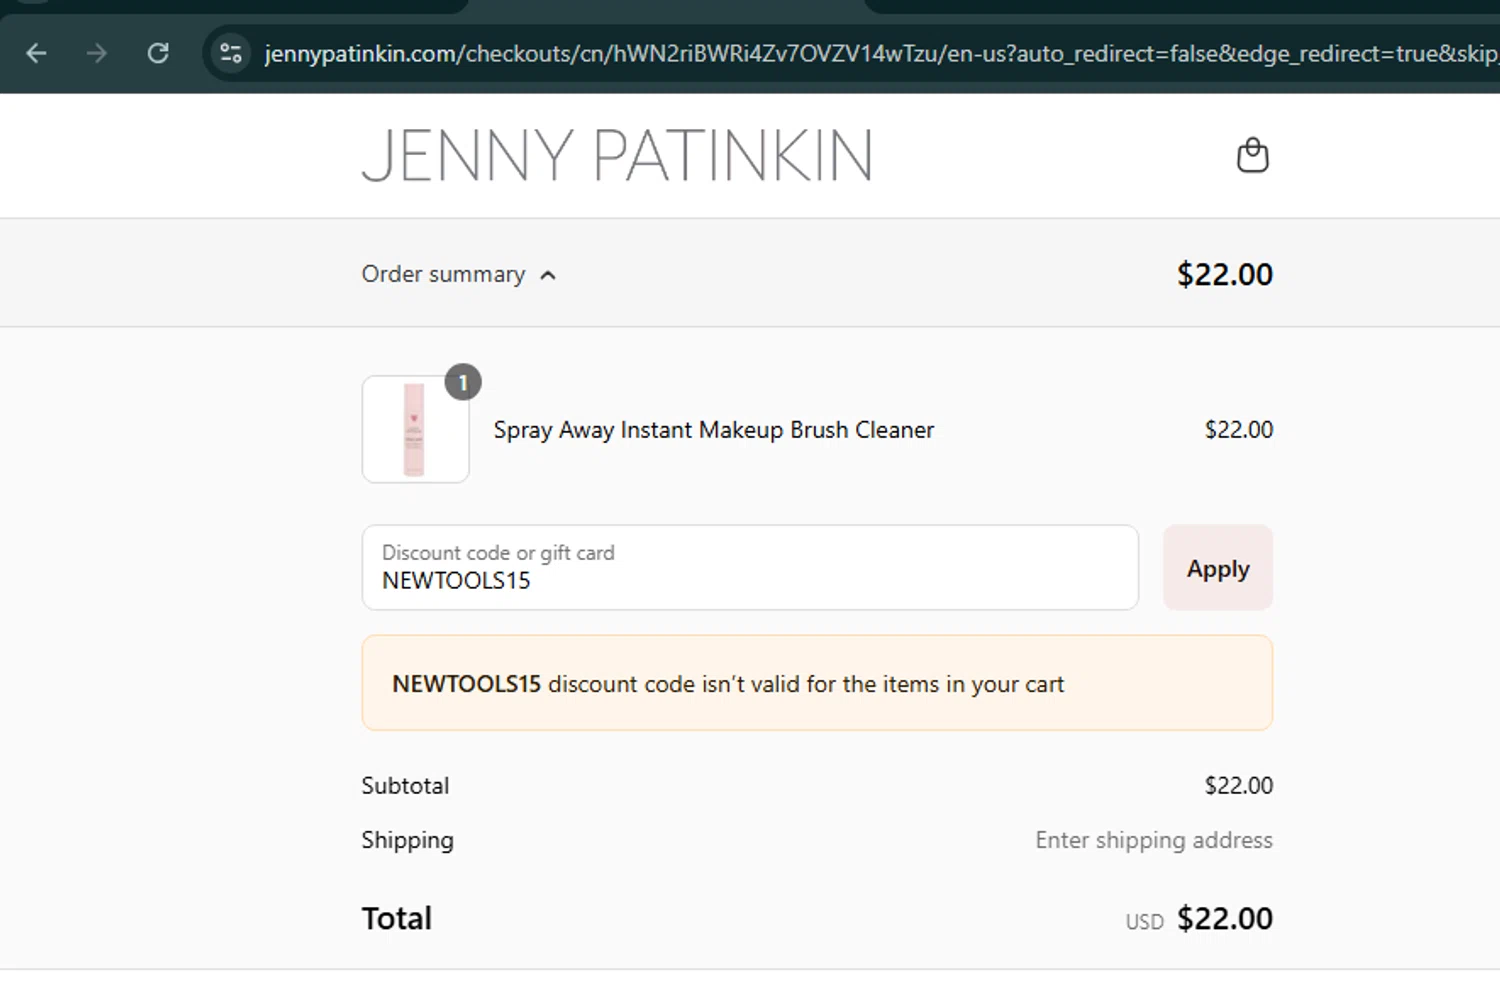Reload the checkout page
1500x988 pixels.
tap(158, 53)
